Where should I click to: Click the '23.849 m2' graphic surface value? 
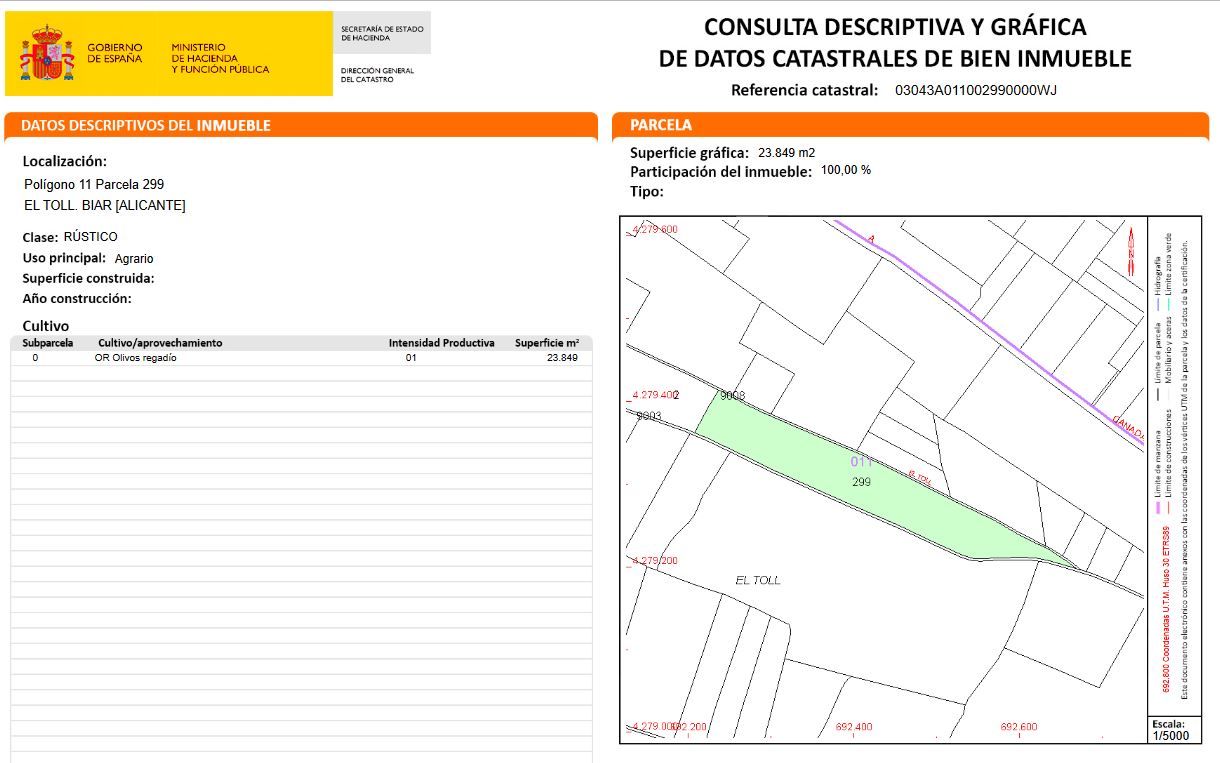click(787, 153)
